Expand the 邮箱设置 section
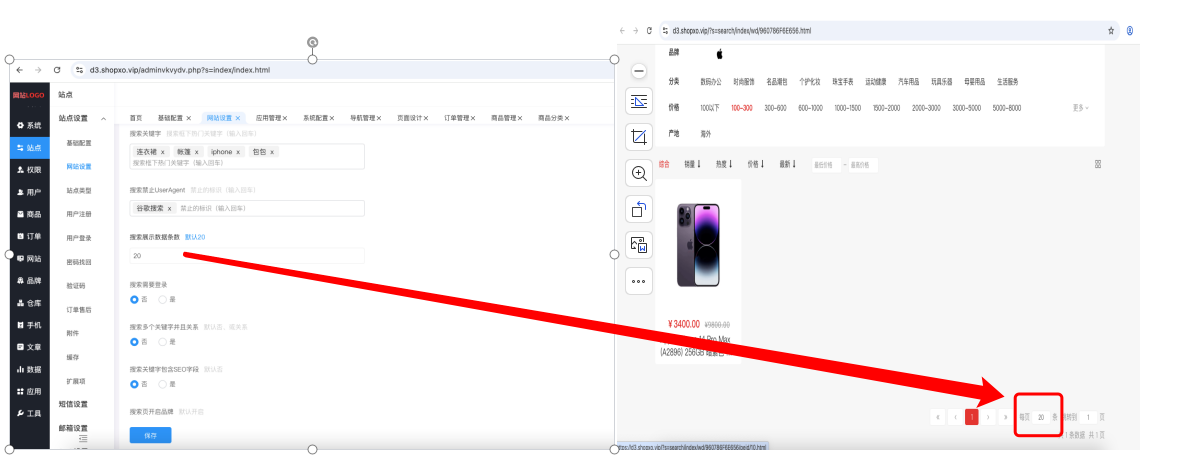 73,428
